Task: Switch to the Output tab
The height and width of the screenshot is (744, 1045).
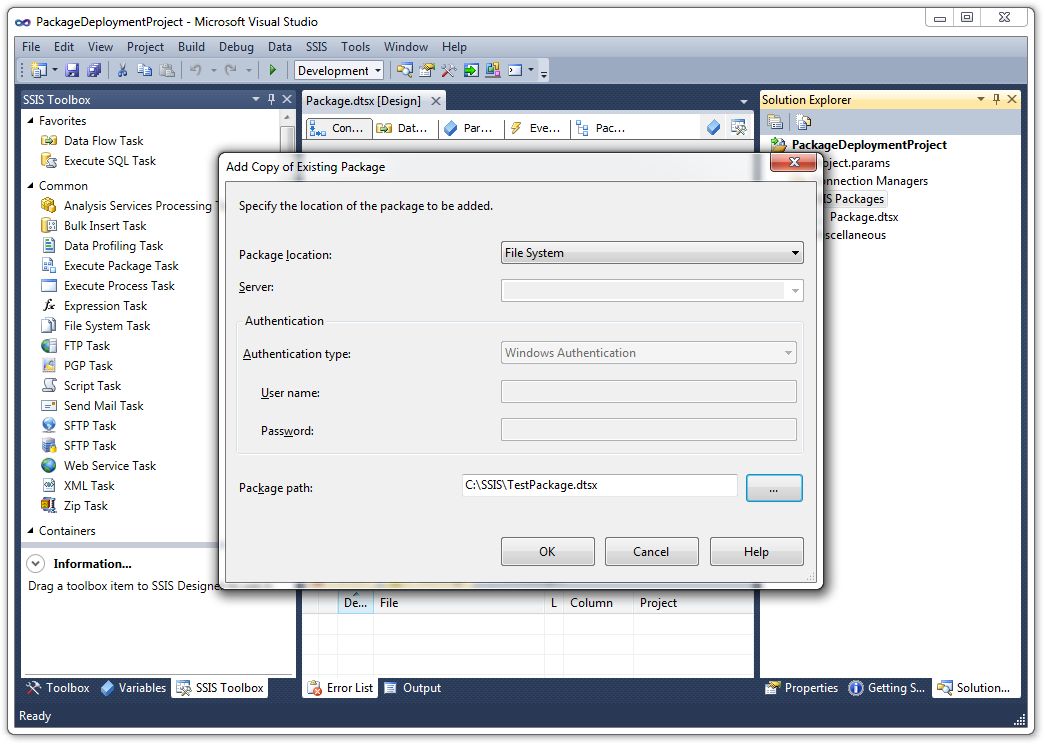Action: pyautogui.click(x=413, y=688)
